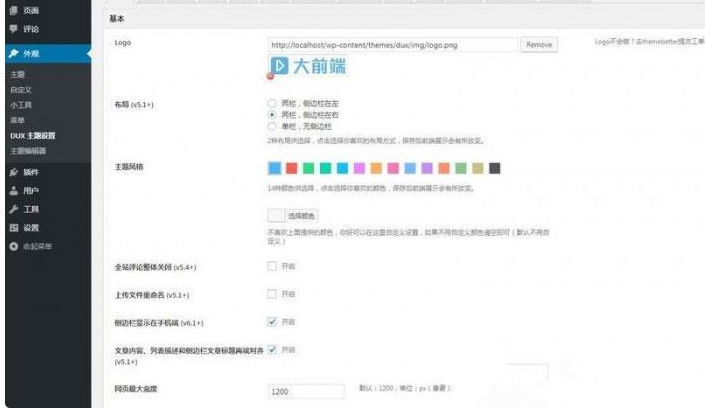Click the Comments (评论) speech bubble icon
The height and width of the screenshot is (408, 705).
pyautogui.click(x=13, y=29)
